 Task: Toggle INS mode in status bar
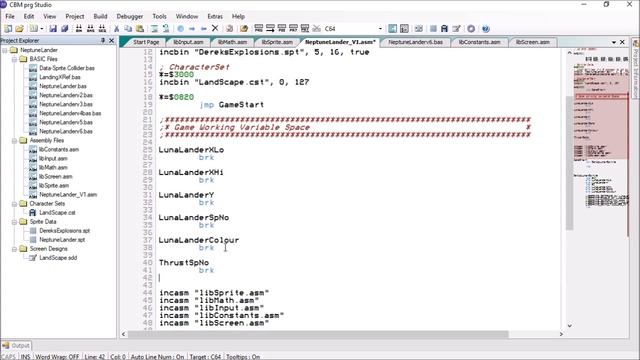click(25, 357)
